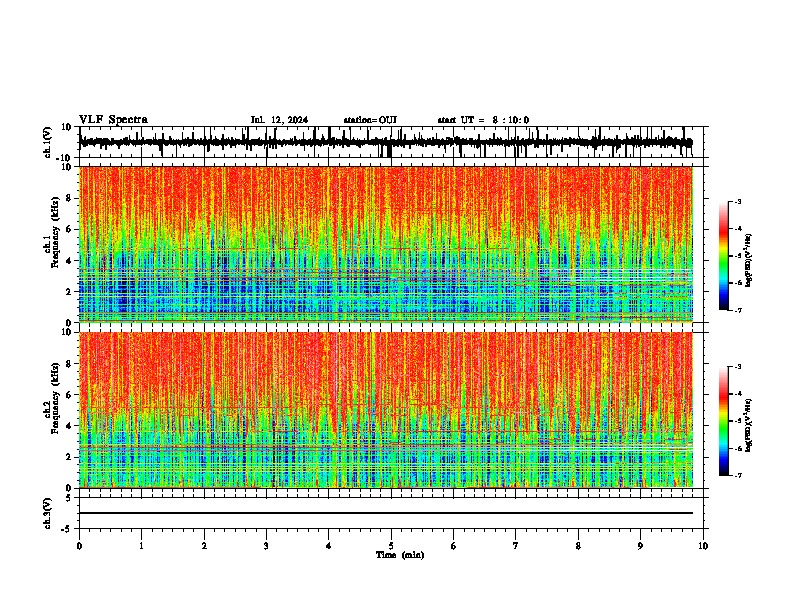The width and height of the screenshot is (792, 612).
Task: Select the date text "Jul 12, 2024"
Action: (x=279, y=120)
